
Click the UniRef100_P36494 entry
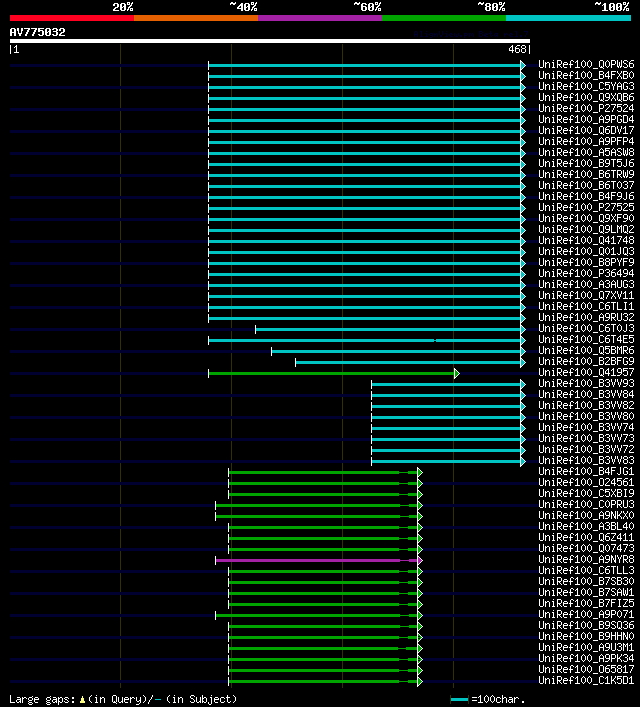[586, 273]
